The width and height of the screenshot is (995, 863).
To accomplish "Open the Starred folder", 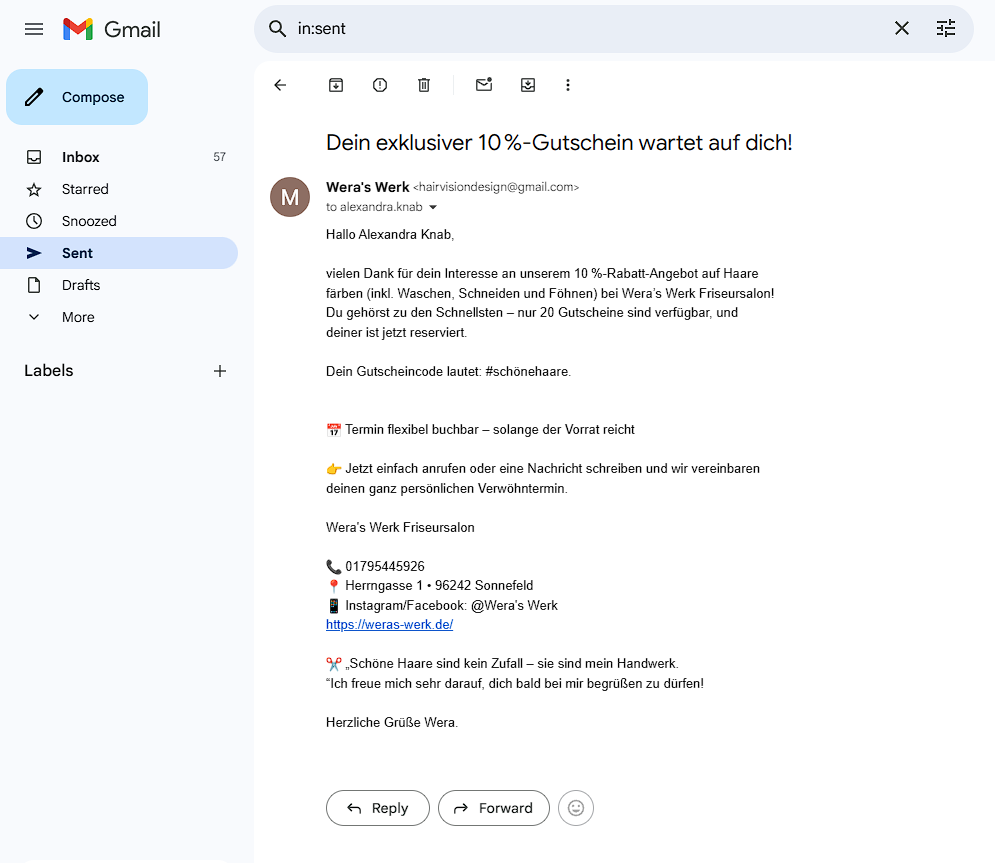I will 85,189.
